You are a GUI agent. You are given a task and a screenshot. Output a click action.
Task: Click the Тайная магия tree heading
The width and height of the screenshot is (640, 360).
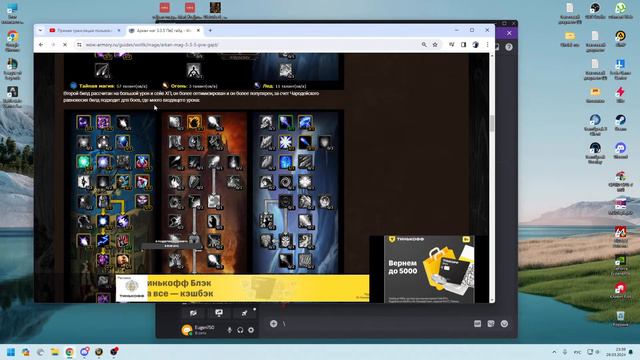pyautogui.click(x=97, y=86)
